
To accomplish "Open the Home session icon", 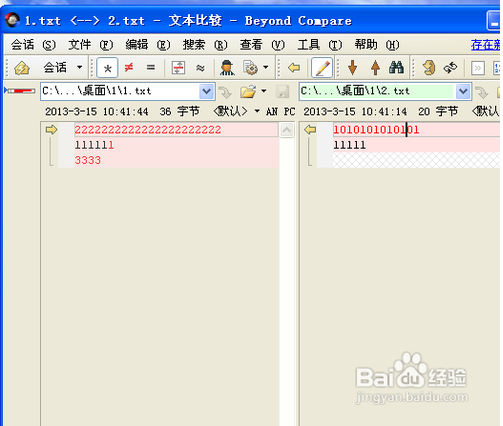I will point(22,68).
